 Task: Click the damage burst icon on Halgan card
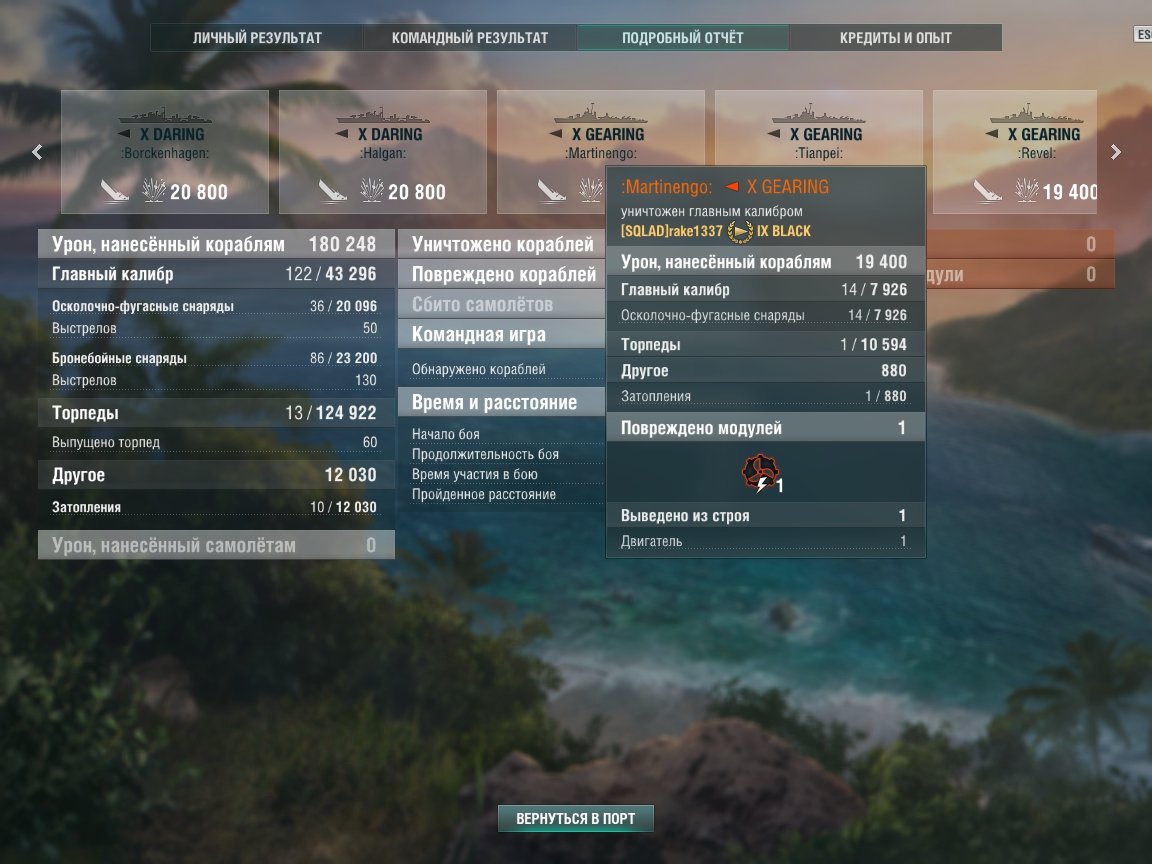(x=372, y=190)
